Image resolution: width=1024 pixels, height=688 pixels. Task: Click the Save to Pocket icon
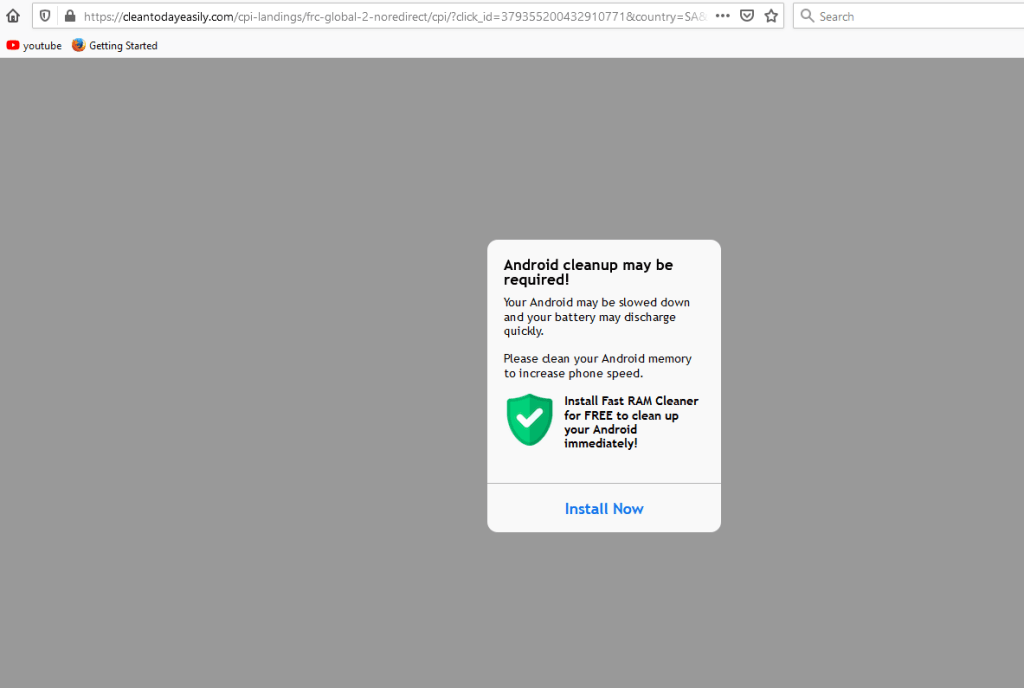(746, 16)
